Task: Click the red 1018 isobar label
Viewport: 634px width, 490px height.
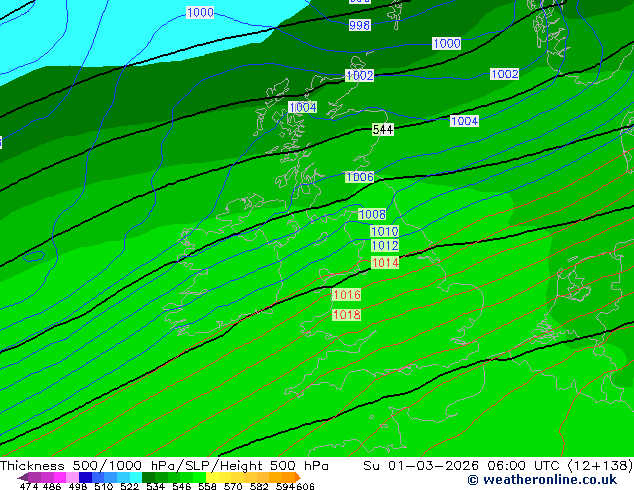Action: [346, 315]
